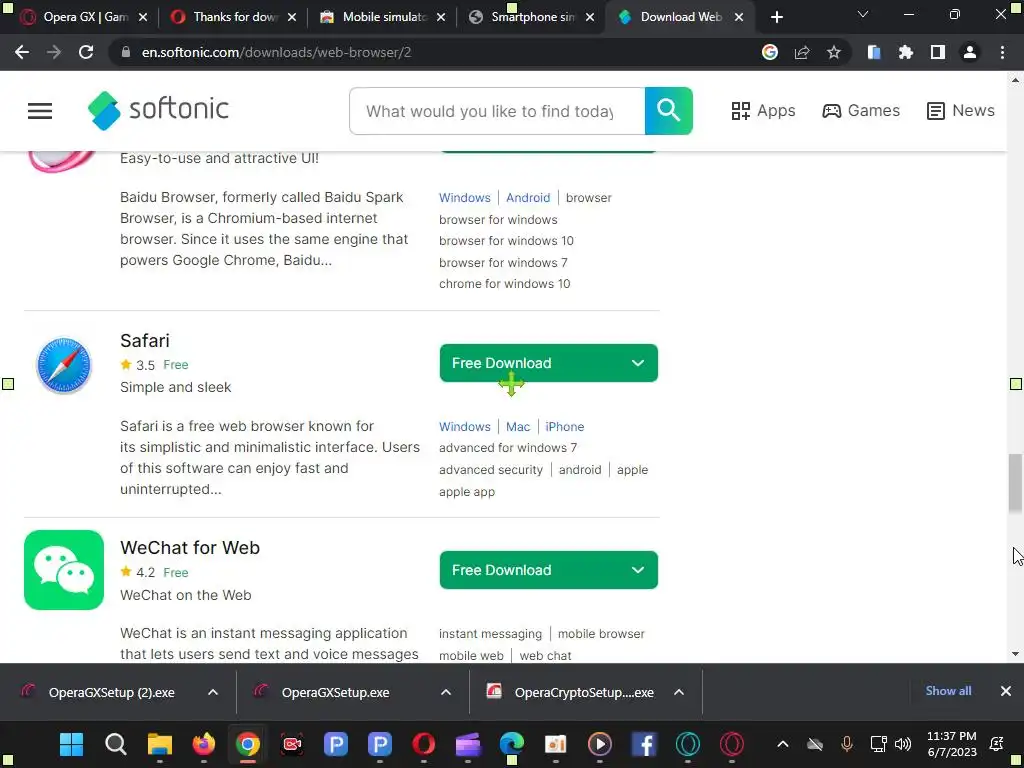
Task: Open the WeChat for Web title
Action: (x=189, y=547)
